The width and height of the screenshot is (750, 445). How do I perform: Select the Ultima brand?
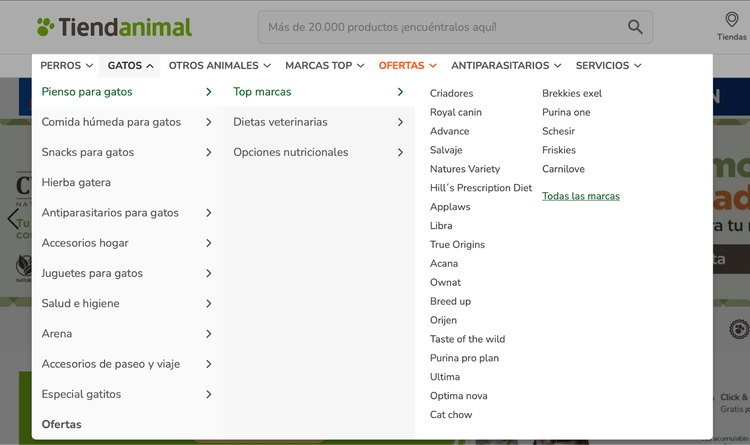[444, 377]
